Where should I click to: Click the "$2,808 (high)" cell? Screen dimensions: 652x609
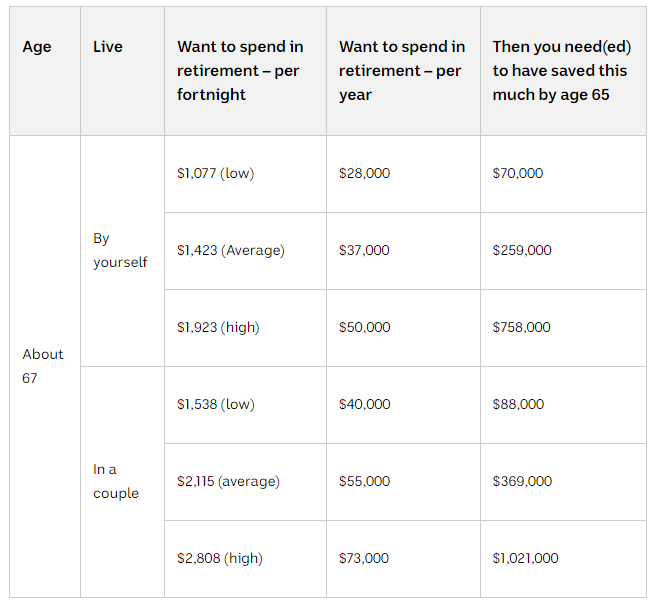[220, 558]
